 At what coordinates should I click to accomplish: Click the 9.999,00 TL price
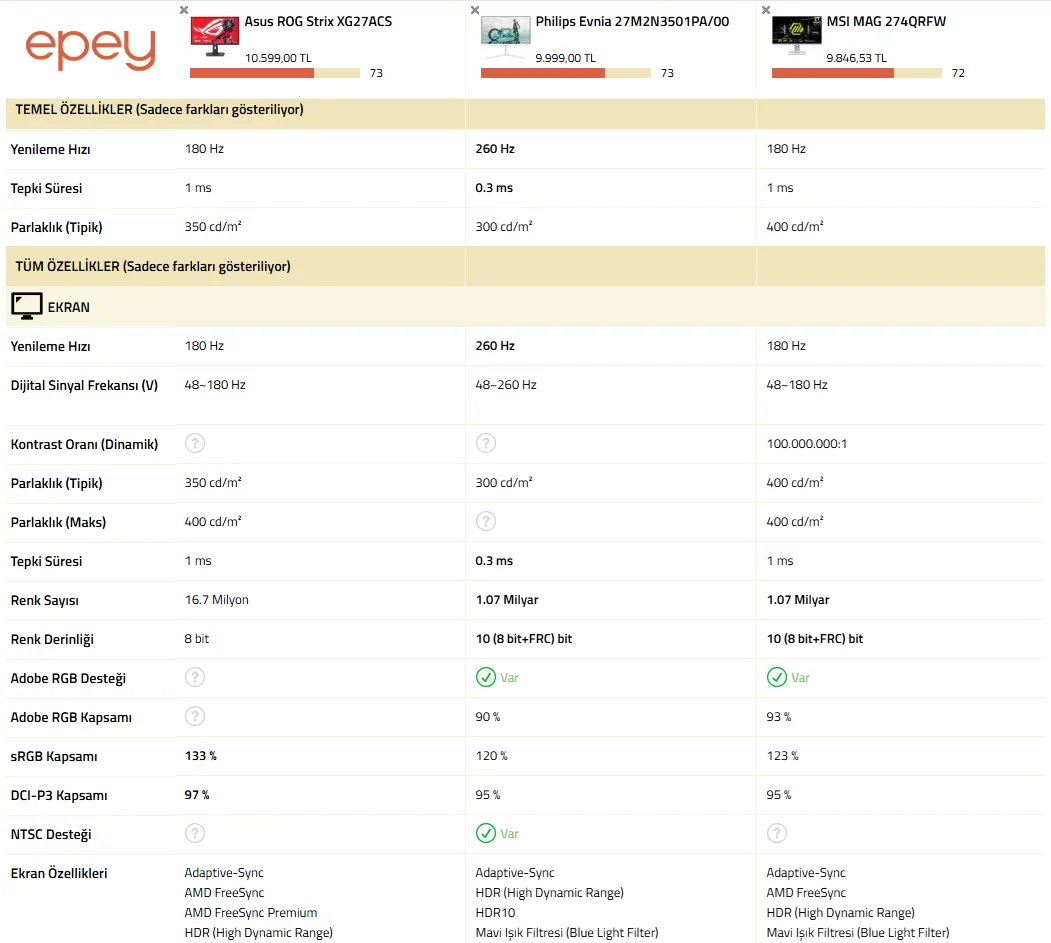pyautogui.click(x=565, y=58)
